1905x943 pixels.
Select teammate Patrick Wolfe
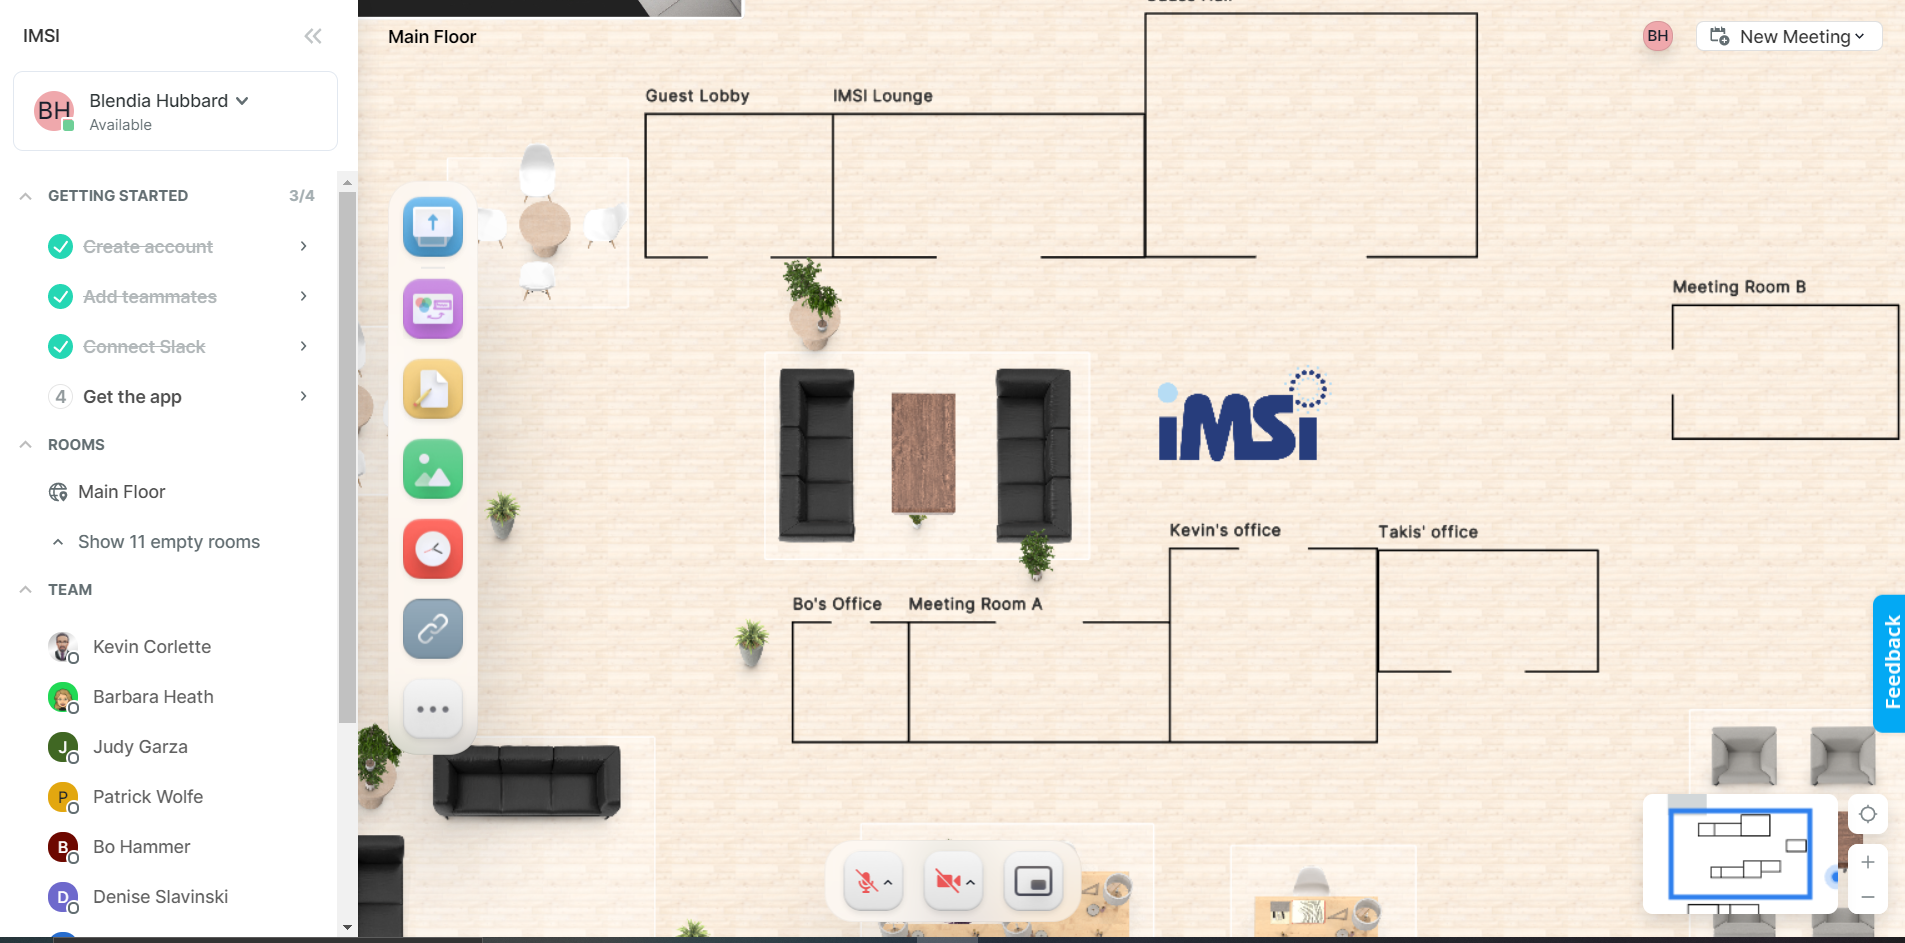[x=148, y=797]
